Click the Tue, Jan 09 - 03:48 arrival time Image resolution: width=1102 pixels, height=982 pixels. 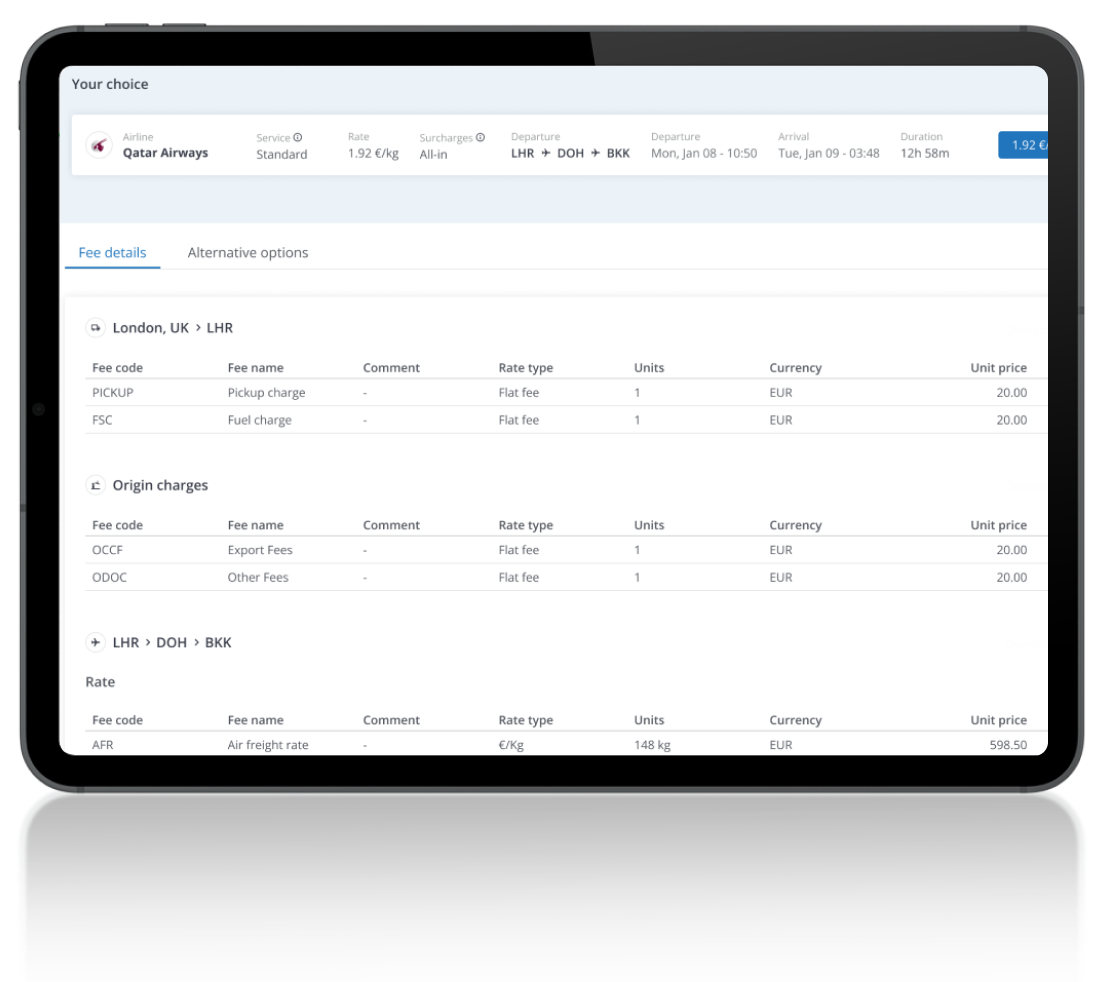coord(829,153)
